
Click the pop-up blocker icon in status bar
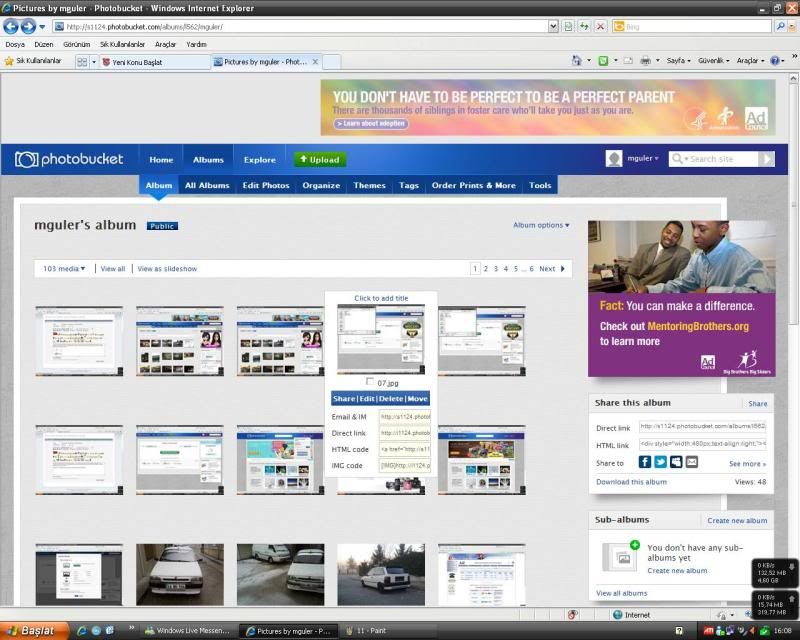(572, 615)
